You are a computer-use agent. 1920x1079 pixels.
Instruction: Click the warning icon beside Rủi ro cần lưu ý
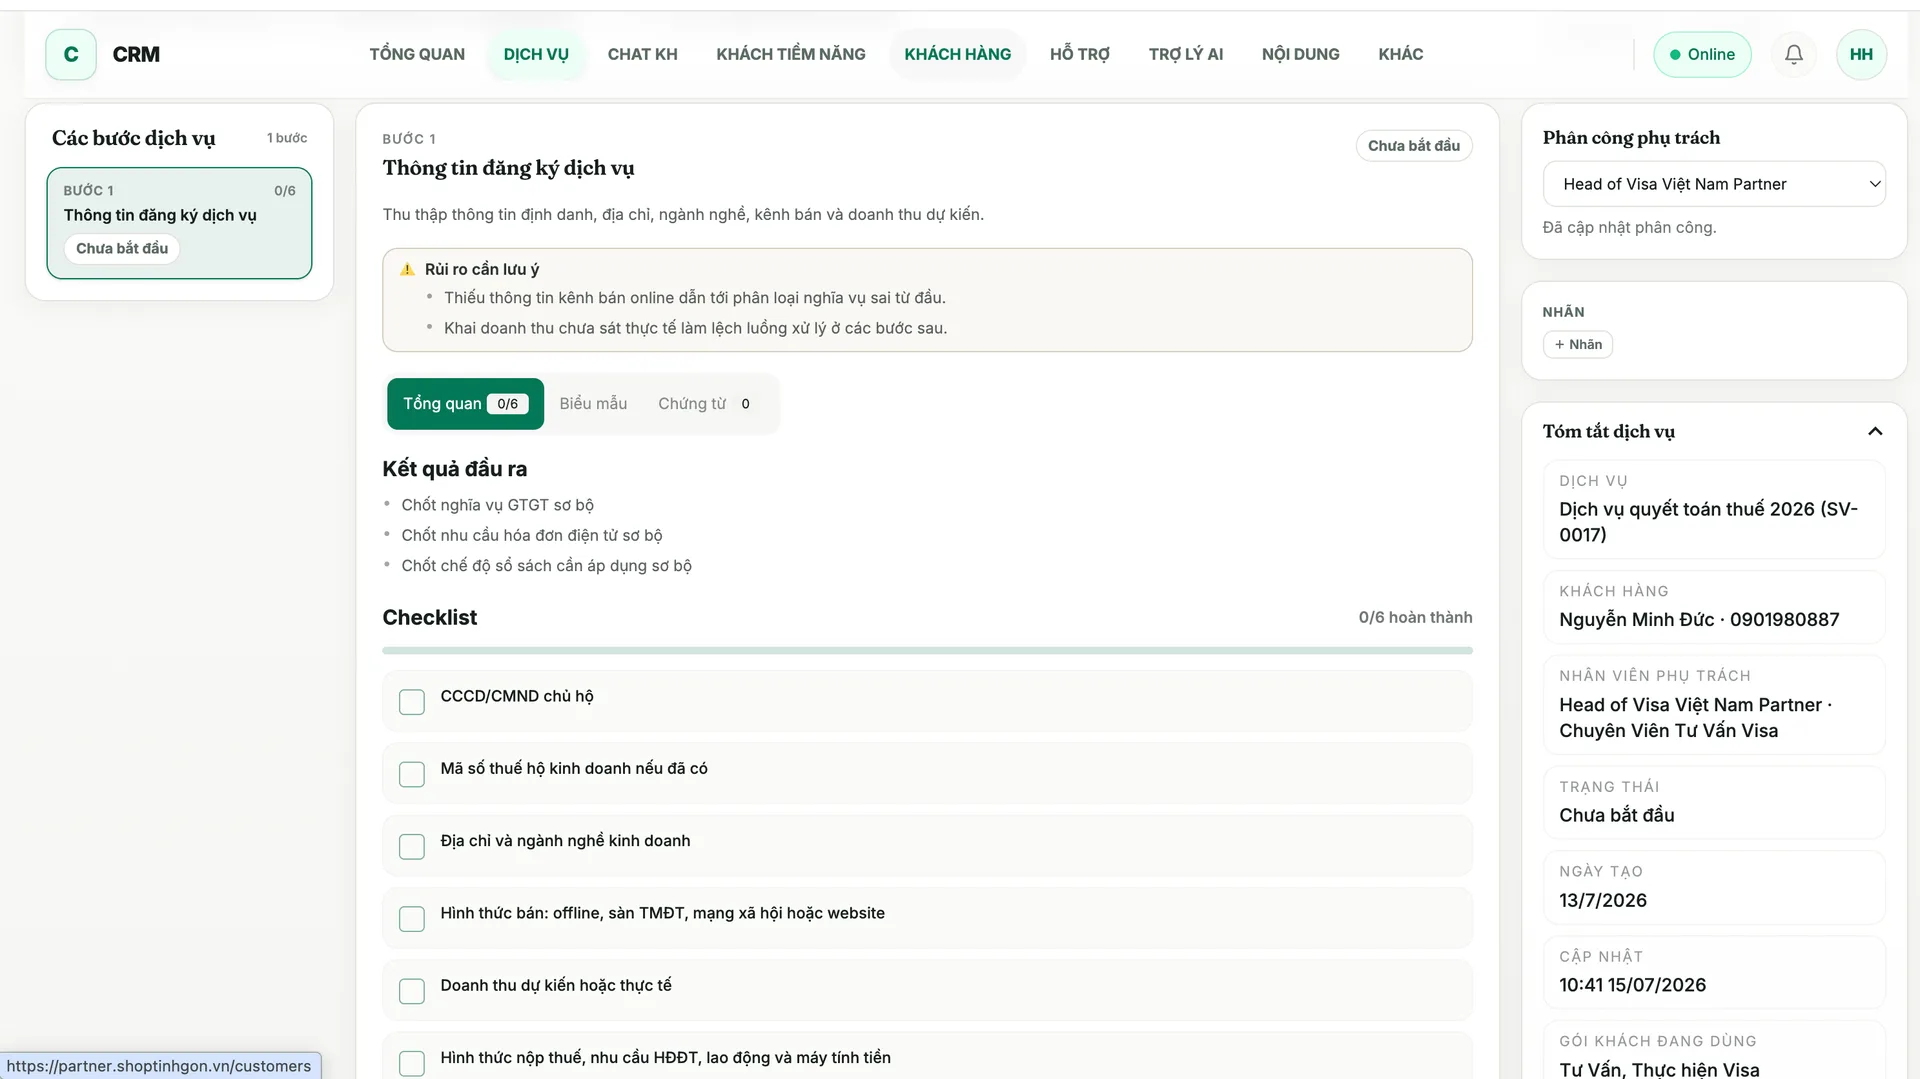click(408, 269)
